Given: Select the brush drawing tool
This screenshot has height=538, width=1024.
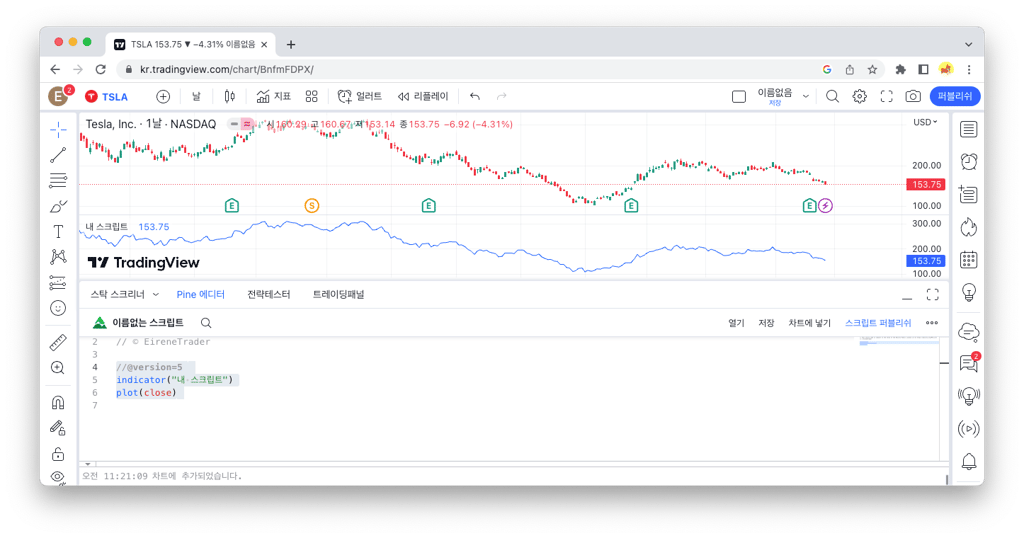Looking at the screenshot, I should point(58,206).
